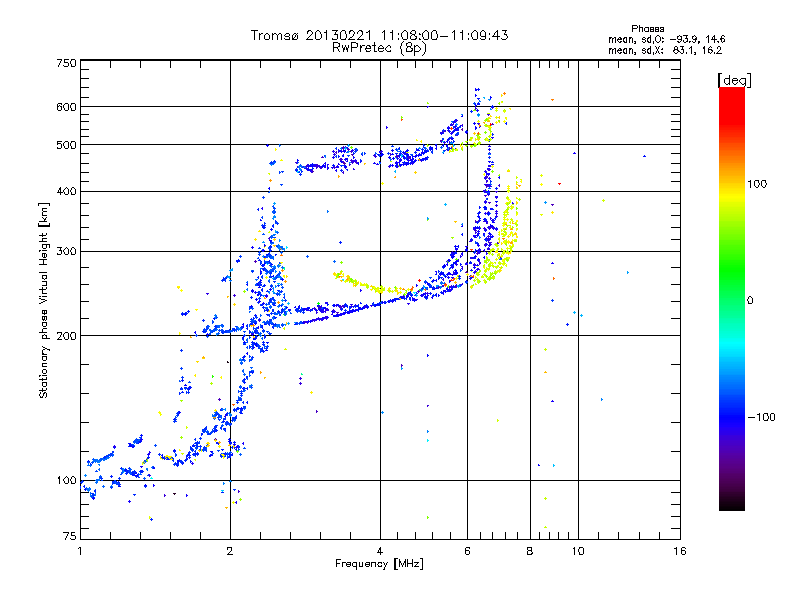Click the y-axis '75' tick label
Image resolution: width=800 pixels, height=600 pixels.
tap(70, 536)
